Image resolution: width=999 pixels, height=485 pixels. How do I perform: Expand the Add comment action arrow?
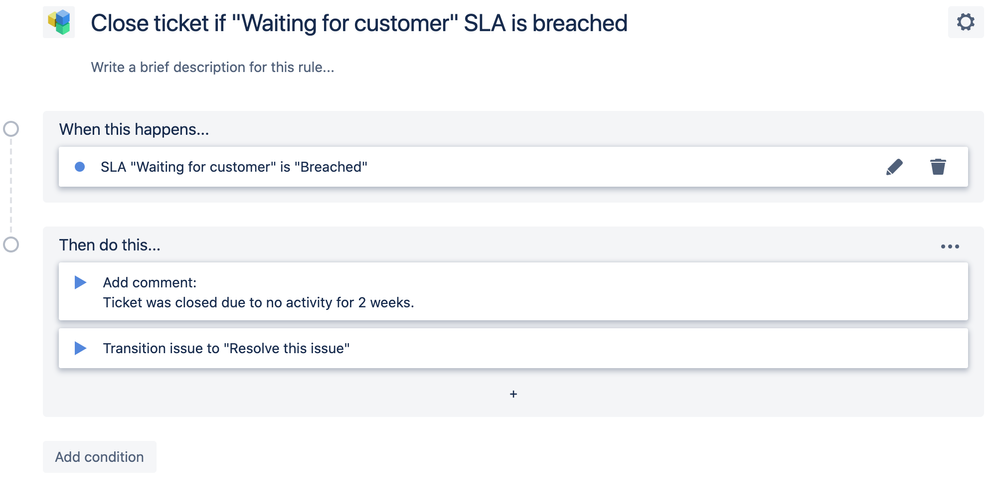[x=80, y=282]
